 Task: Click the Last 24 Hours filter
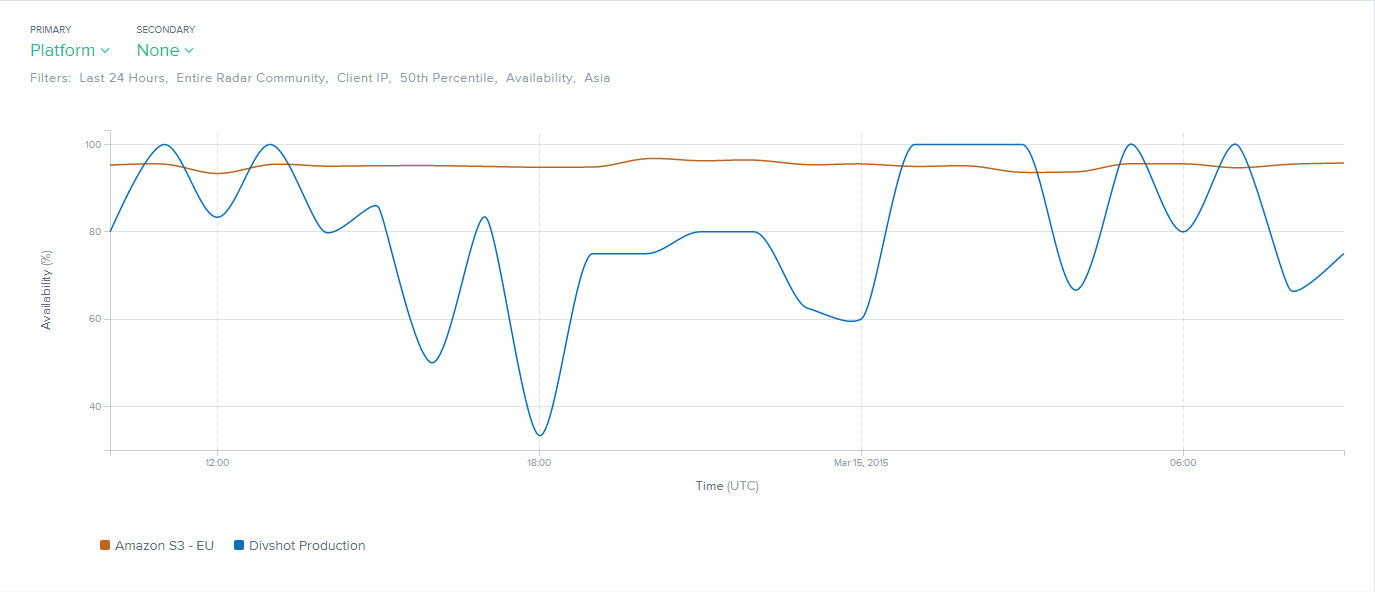[x=122, y=78]
